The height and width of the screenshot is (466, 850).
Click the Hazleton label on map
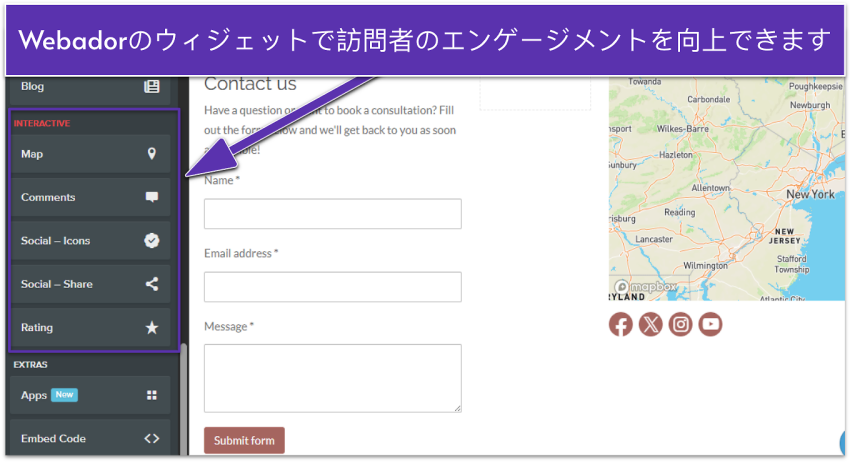click(x=676, y=155)
